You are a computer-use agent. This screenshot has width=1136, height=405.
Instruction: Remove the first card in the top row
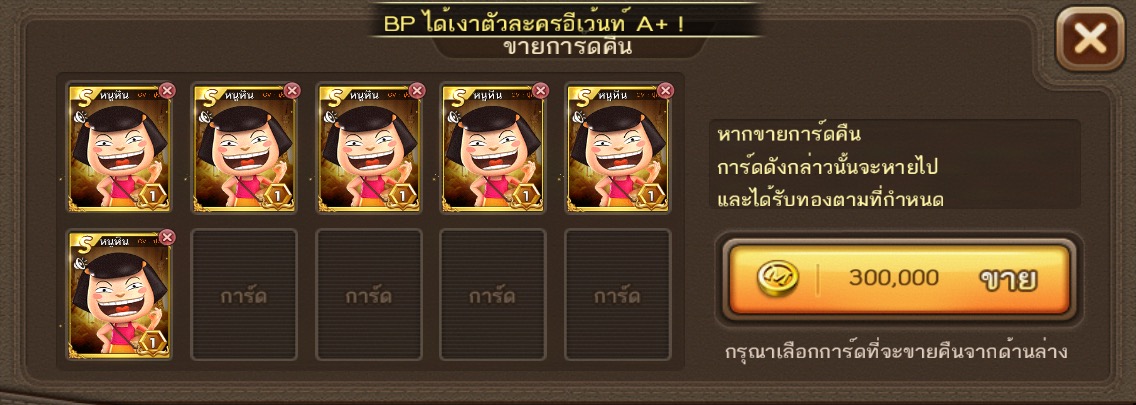pos(167,91)
